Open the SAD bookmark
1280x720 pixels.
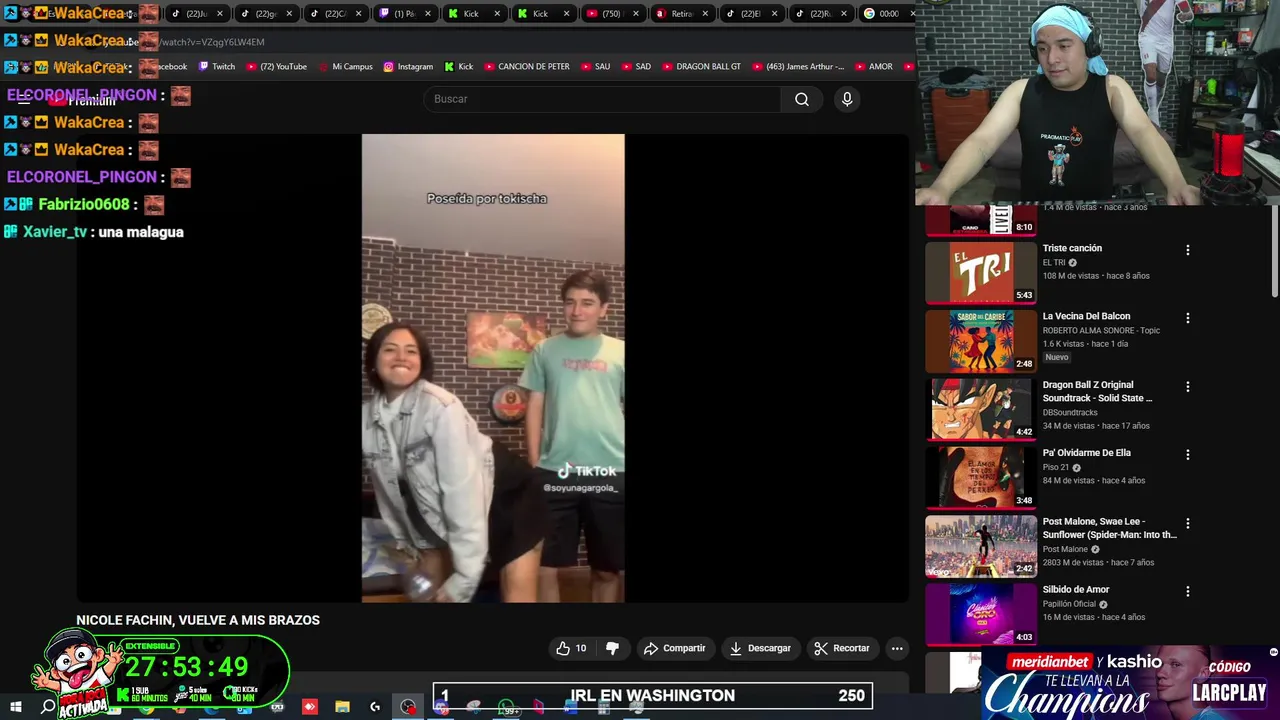(x=635, y=67)
